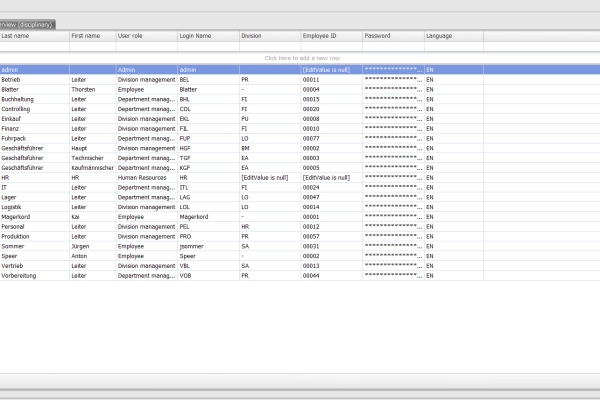Click the Password column header
The image size is (600, 400).
(393, 36)
